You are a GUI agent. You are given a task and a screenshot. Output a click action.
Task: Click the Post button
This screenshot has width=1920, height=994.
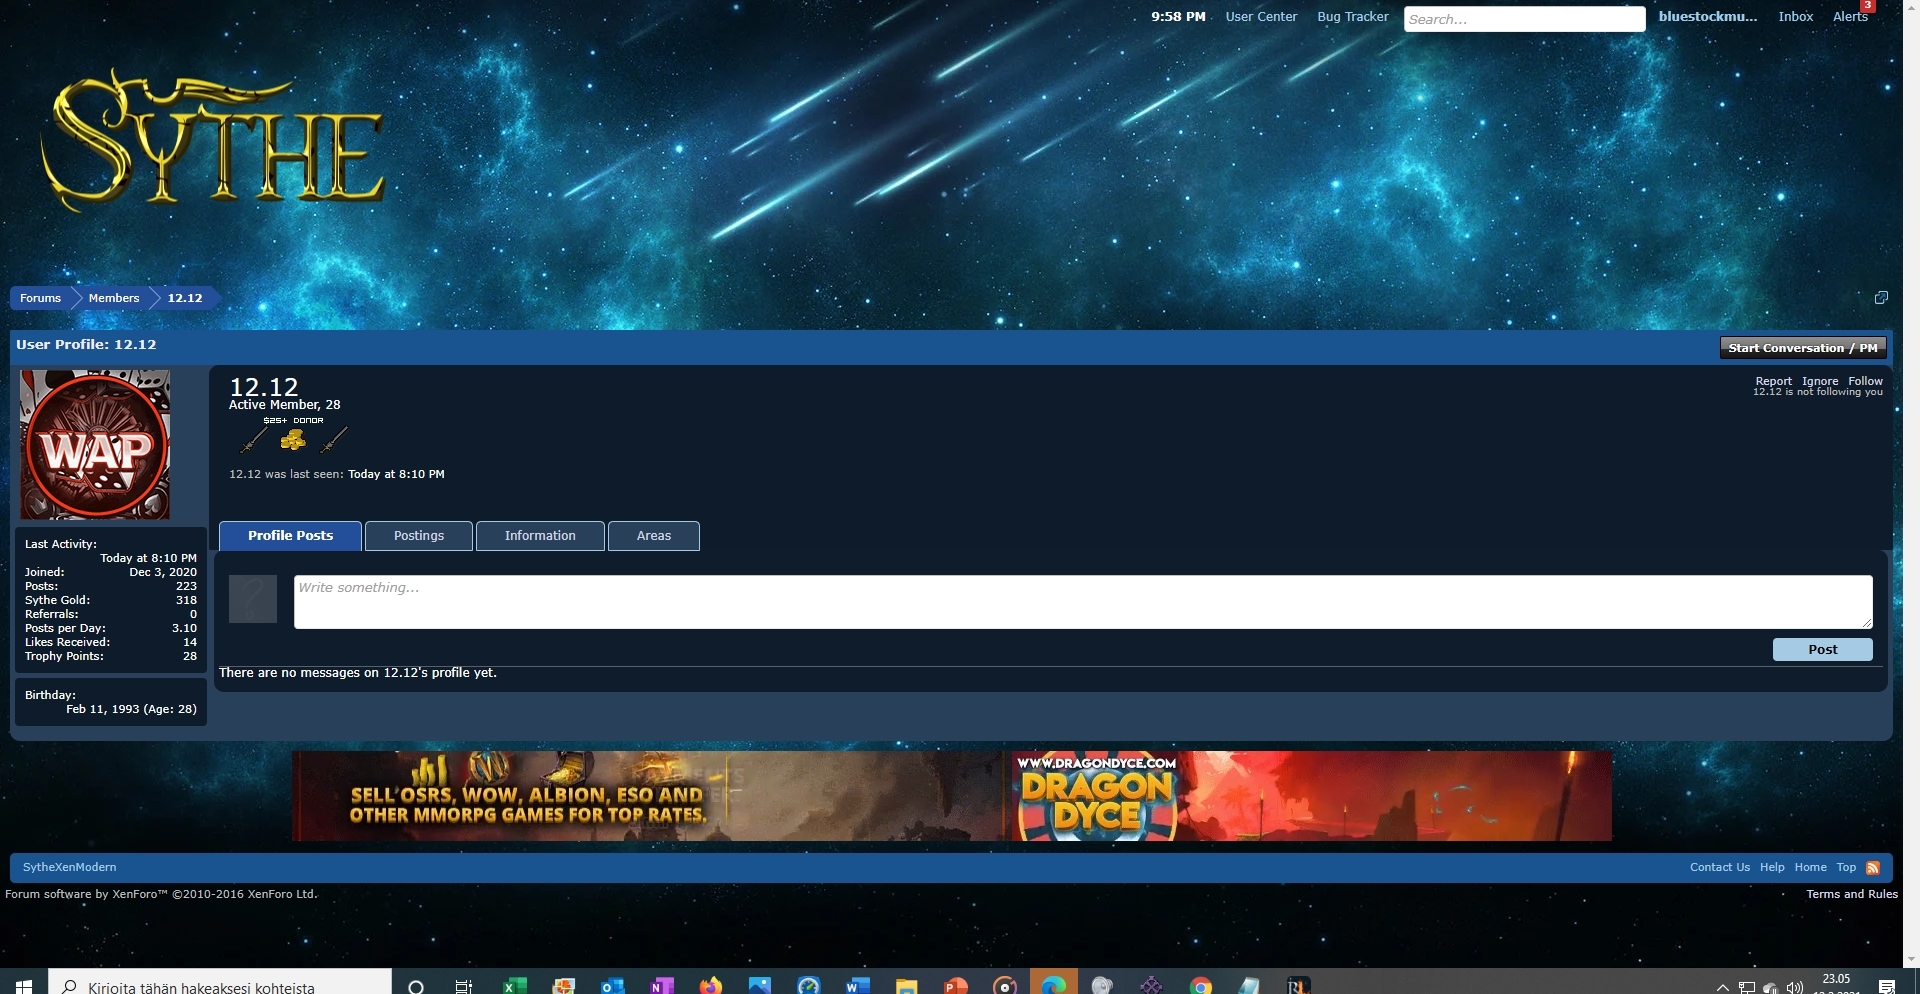click(x=1823, y=650)
